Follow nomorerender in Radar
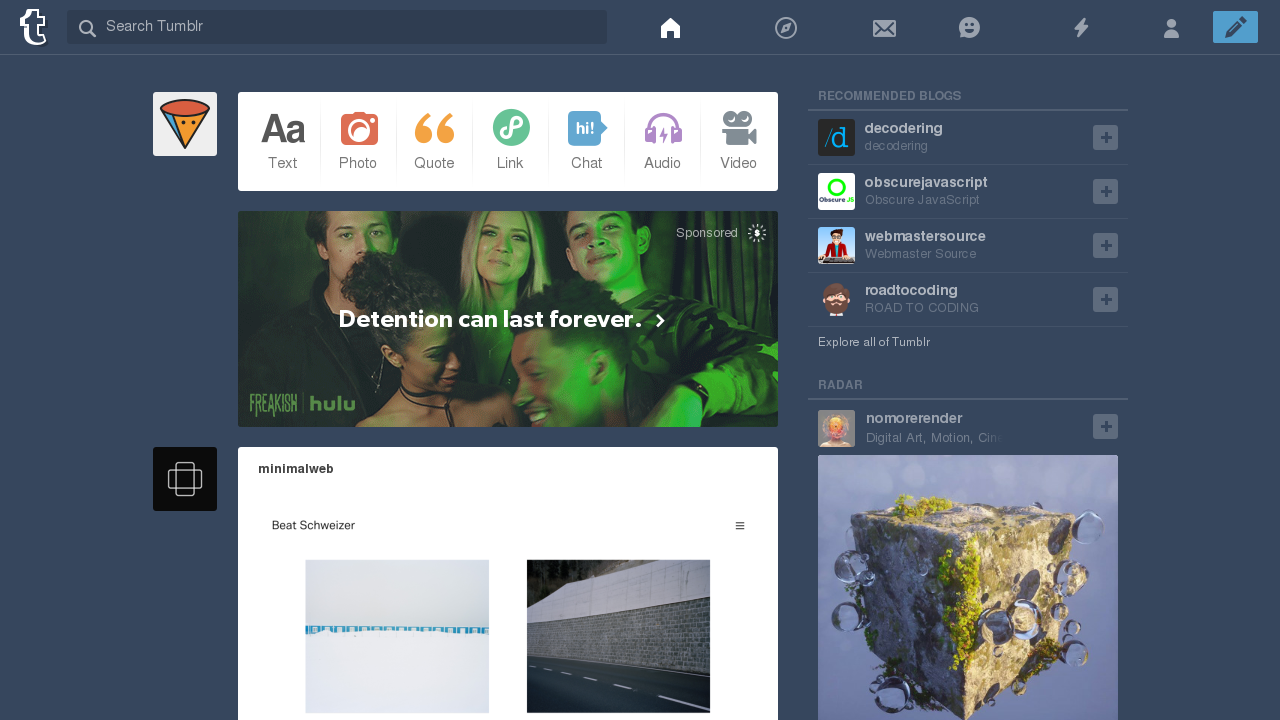 1105,427
